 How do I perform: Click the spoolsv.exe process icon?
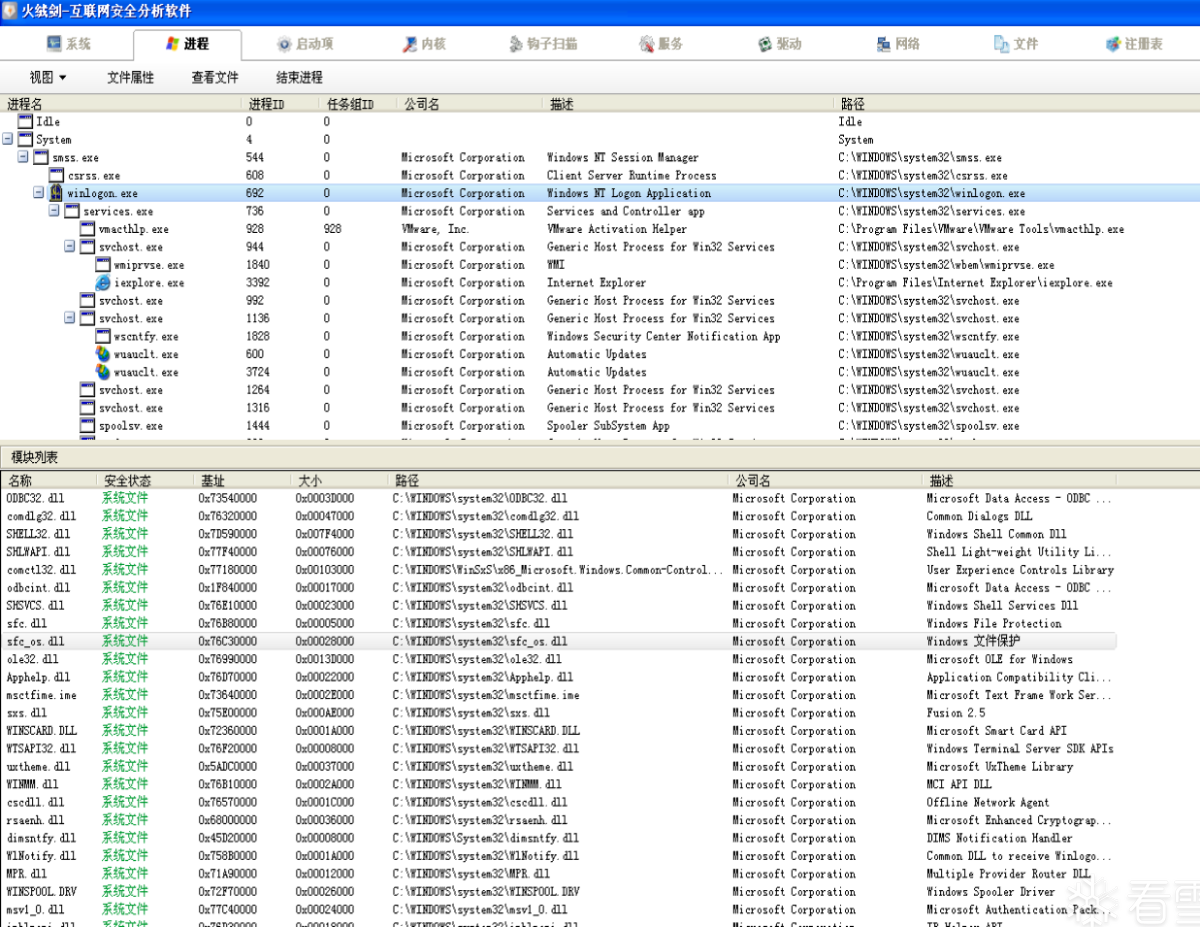(88, 426)
